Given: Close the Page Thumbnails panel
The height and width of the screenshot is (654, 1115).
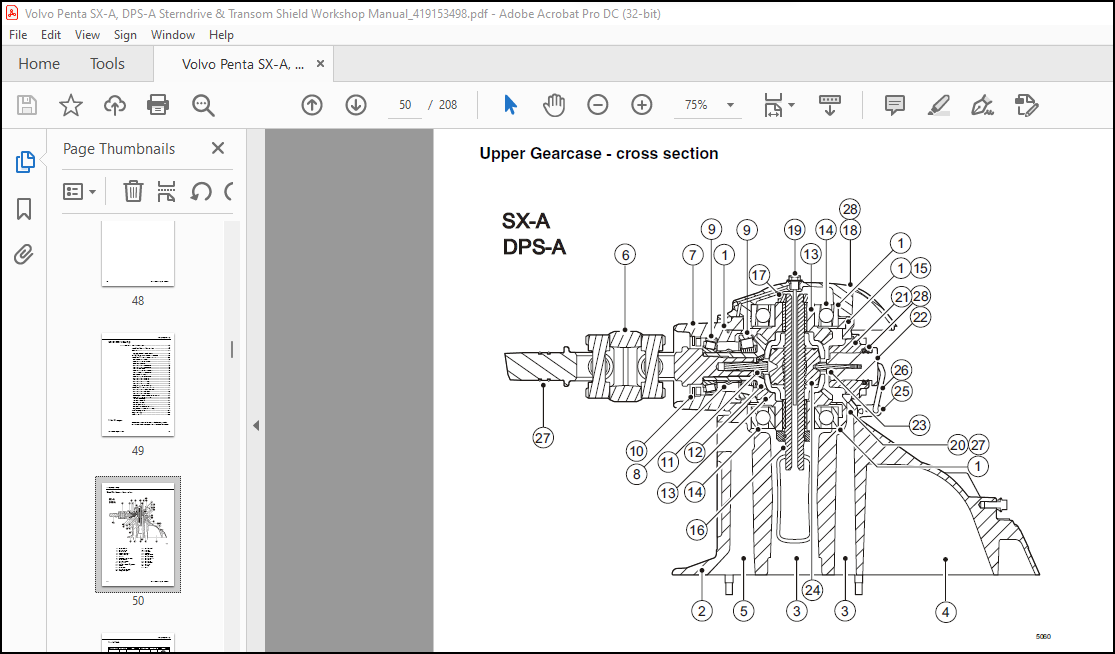Looking at the screenshot, I should coord(218,148).
